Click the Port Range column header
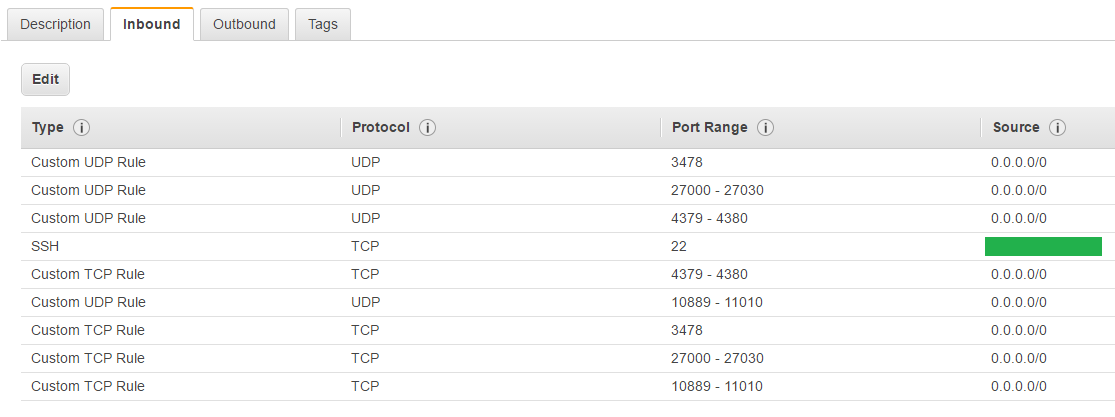 click(709, 128)
